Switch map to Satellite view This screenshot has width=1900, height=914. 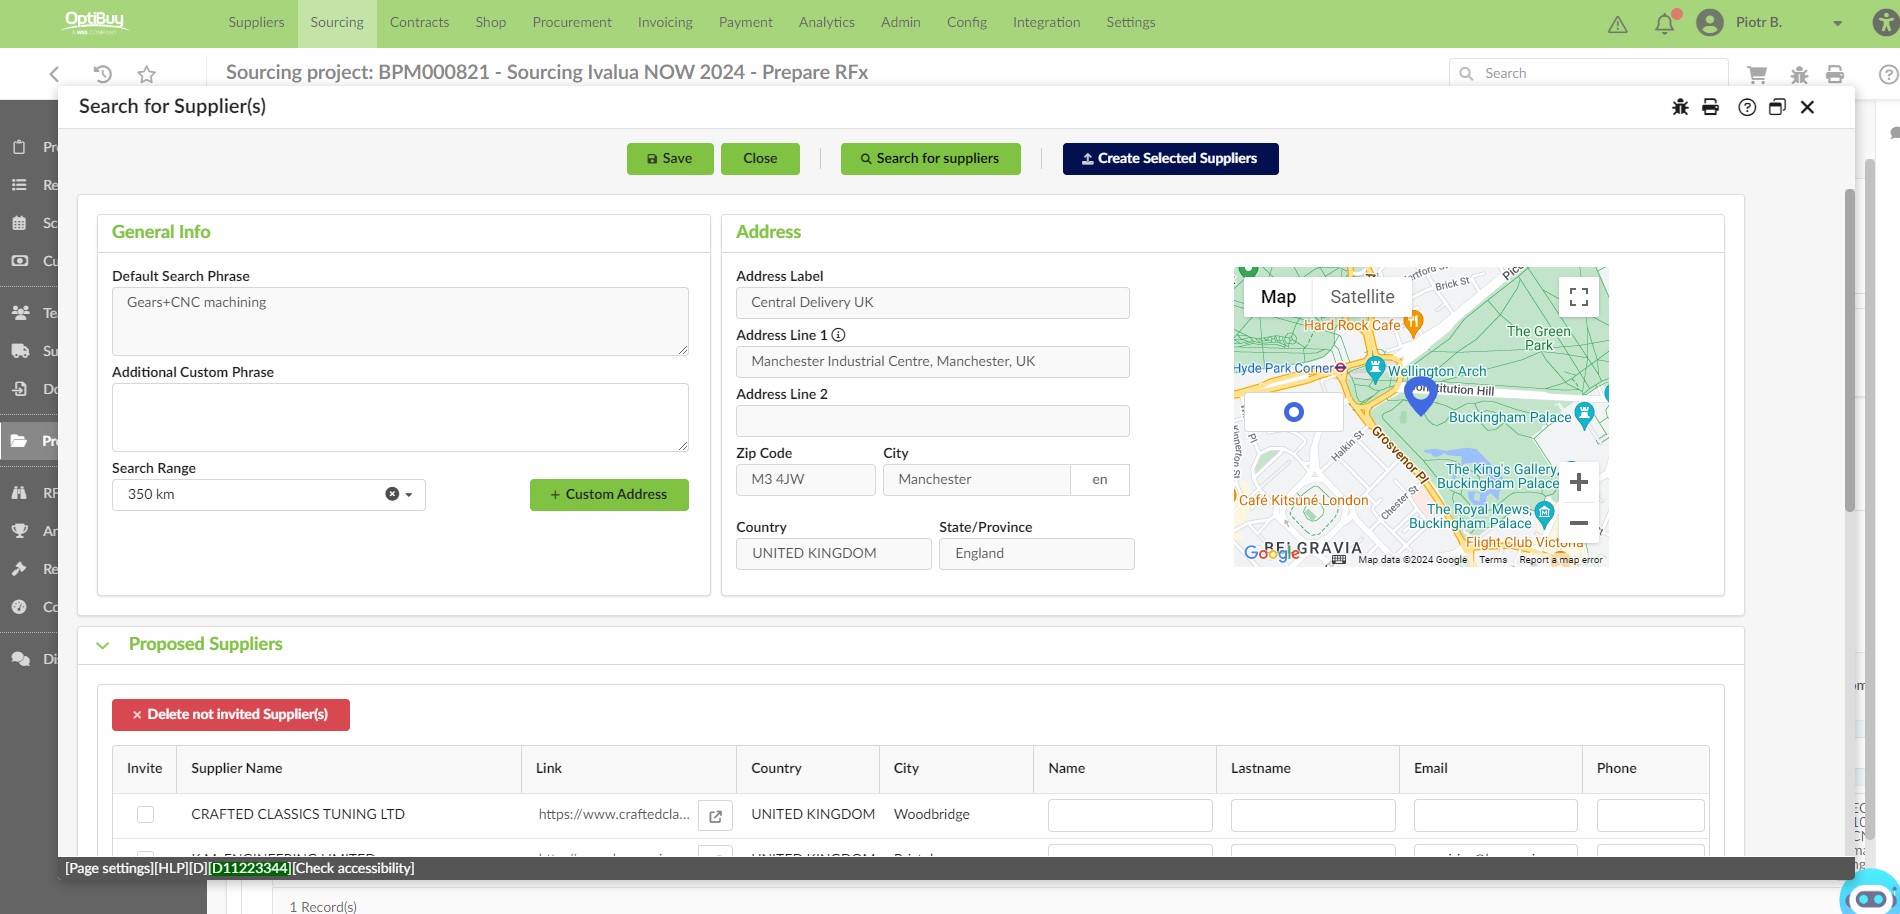1362,297
